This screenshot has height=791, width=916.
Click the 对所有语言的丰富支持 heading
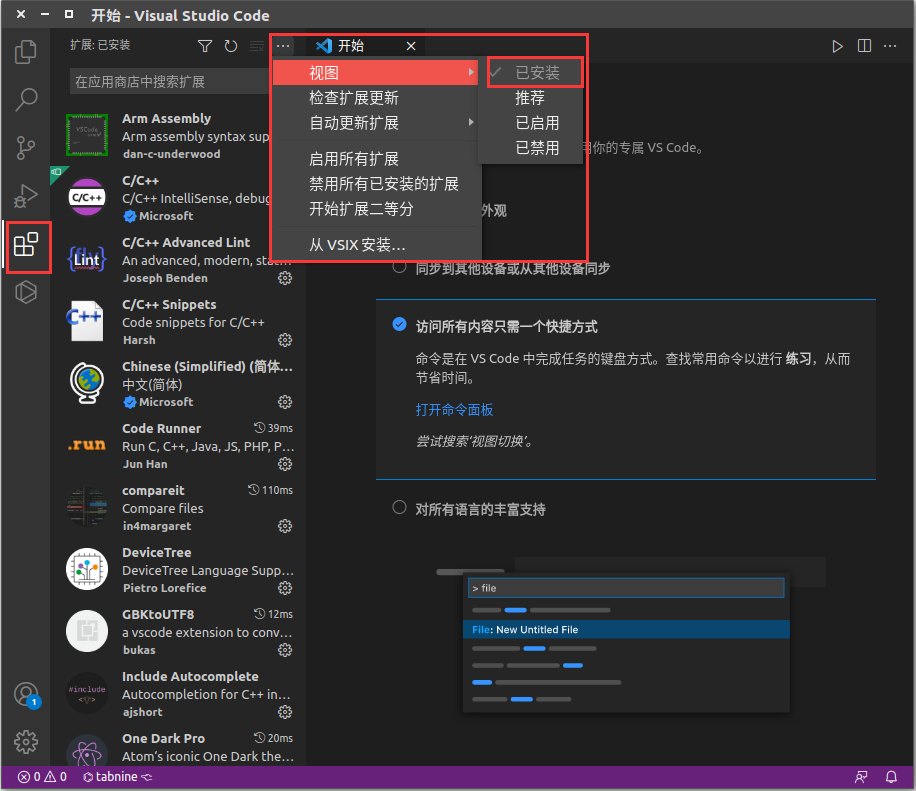coord(480,509)
